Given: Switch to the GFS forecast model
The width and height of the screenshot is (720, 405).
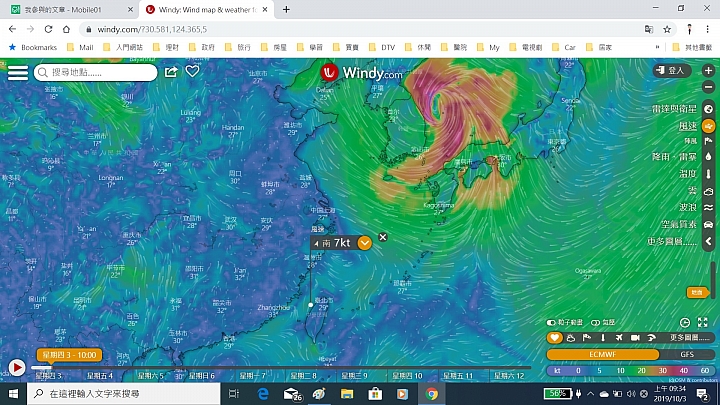Looking at the screenshot, I should [687, 354].
